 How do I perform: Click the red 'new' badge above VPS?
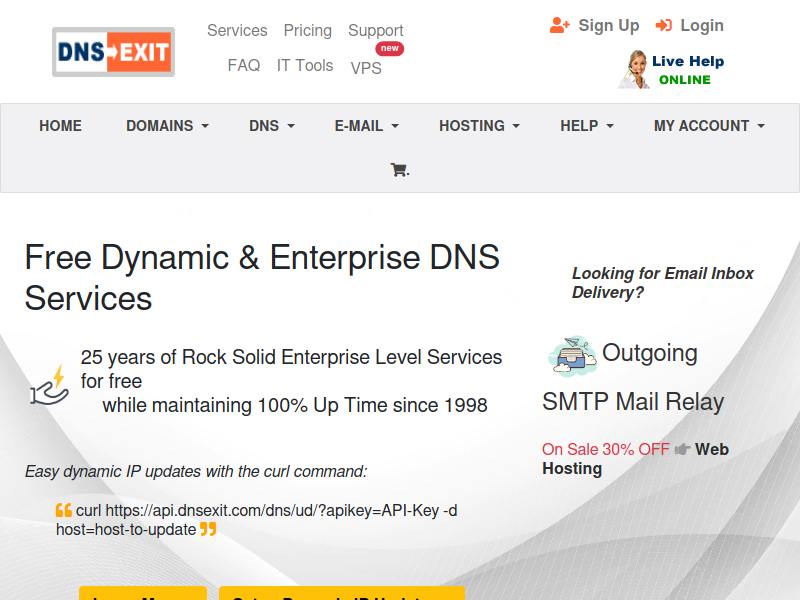coord(390,48)
